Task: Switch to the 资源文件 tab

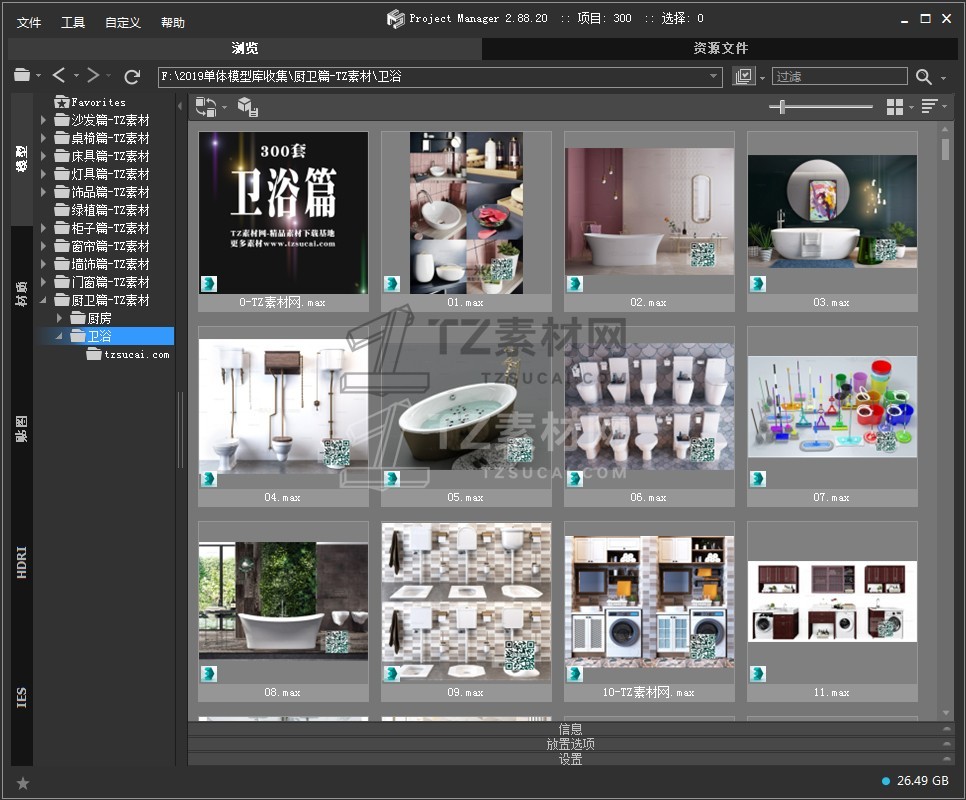Action: click(x=720, y=48)
